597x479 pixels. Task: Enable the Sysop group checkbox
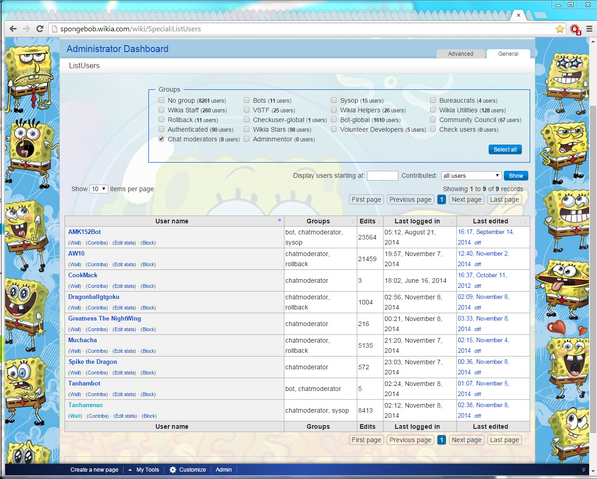pos(334,100)
